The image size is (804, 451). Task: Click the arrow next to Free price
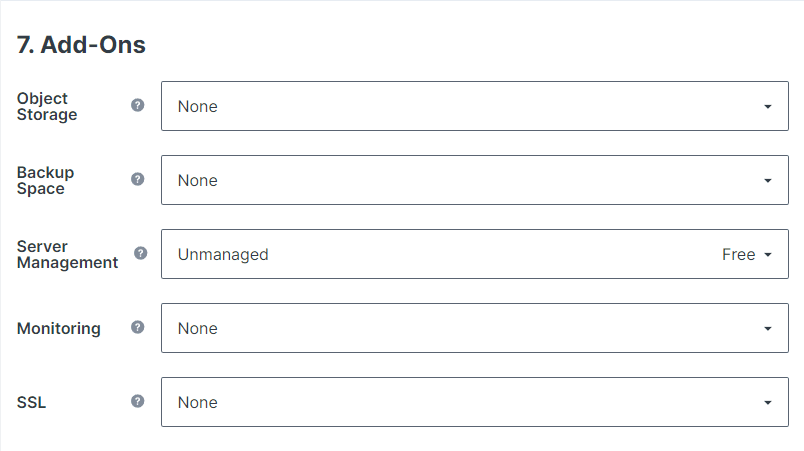[768, 255]
